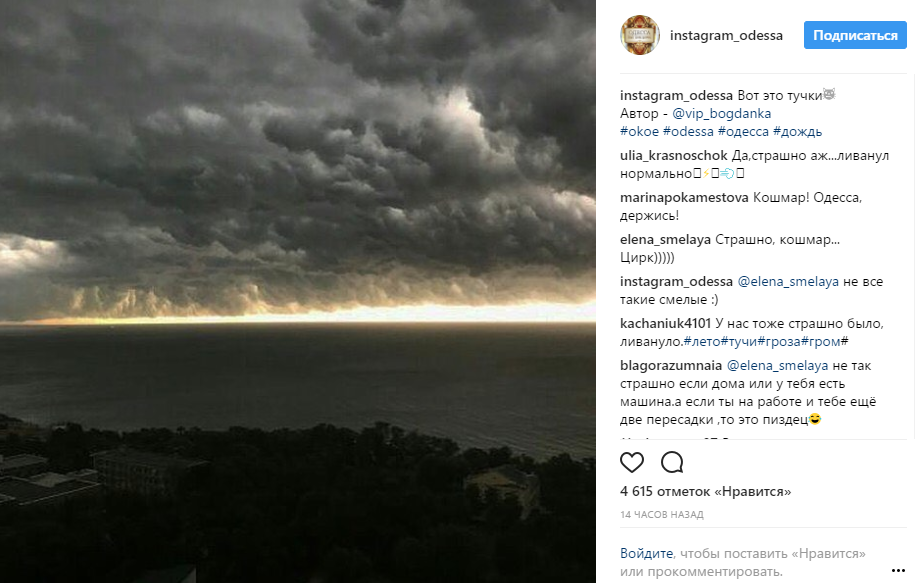Open the #дождь hashtag

797,131
